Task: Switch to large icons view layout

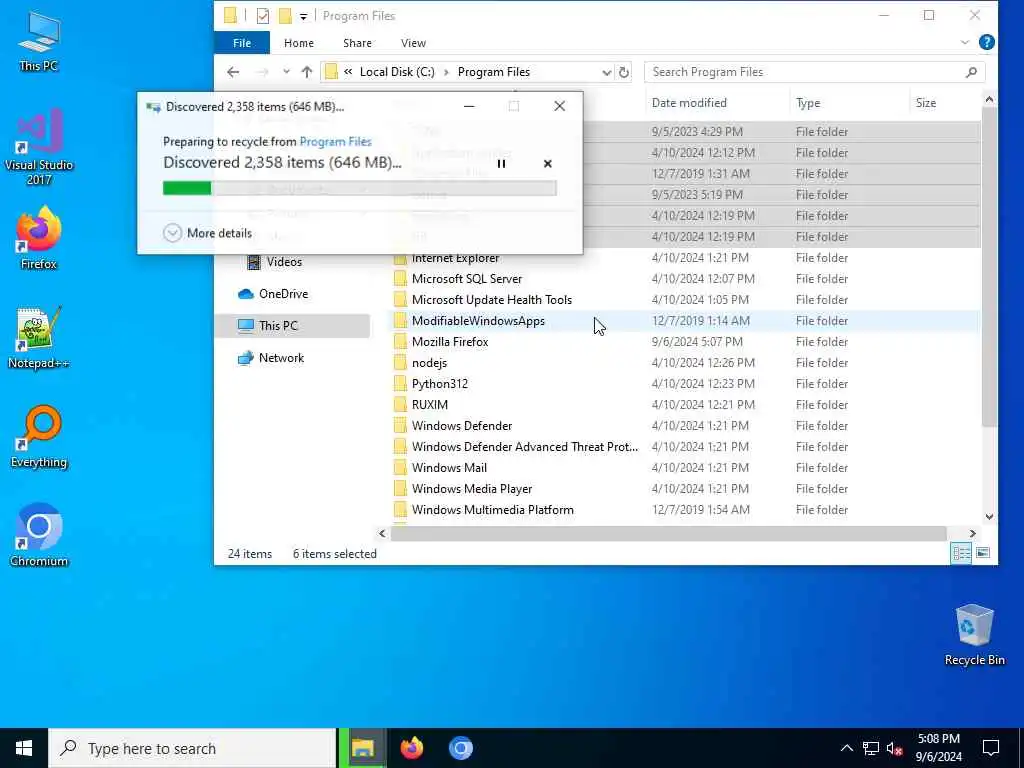Action: click(982, 553)
